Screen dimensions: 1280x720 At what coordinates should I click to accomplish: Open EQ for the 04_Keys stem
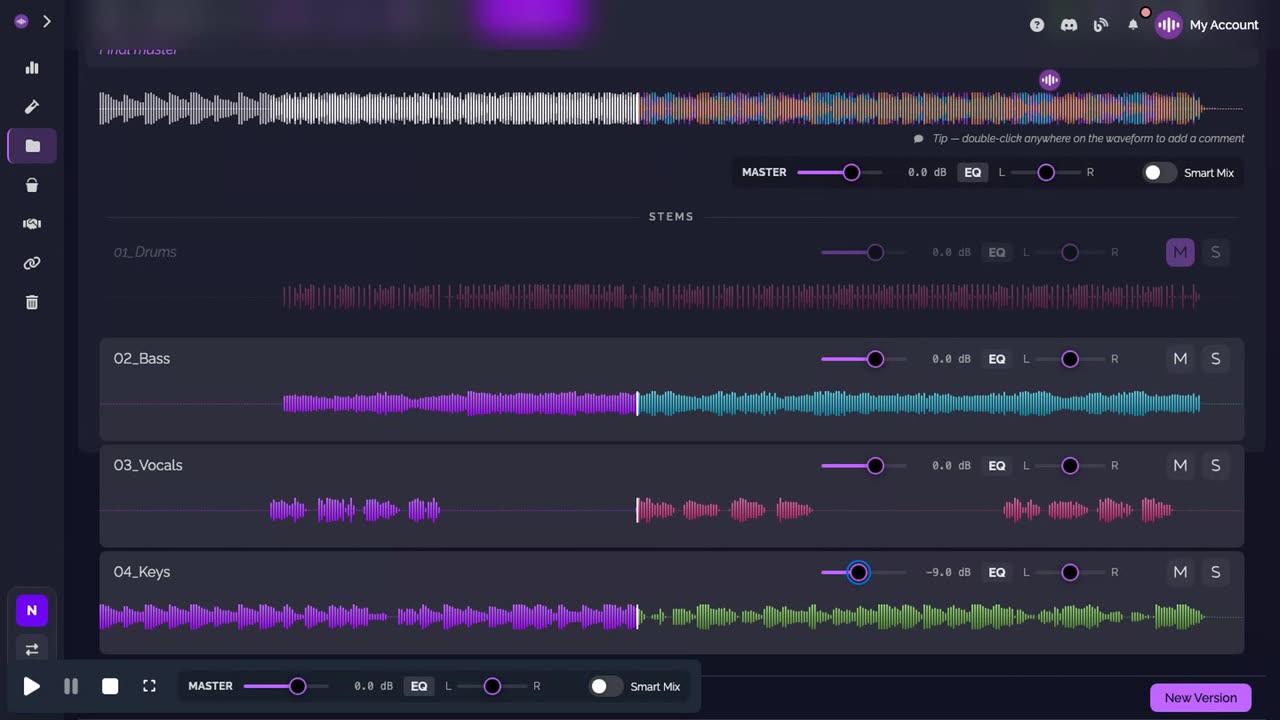click(997, 572)
